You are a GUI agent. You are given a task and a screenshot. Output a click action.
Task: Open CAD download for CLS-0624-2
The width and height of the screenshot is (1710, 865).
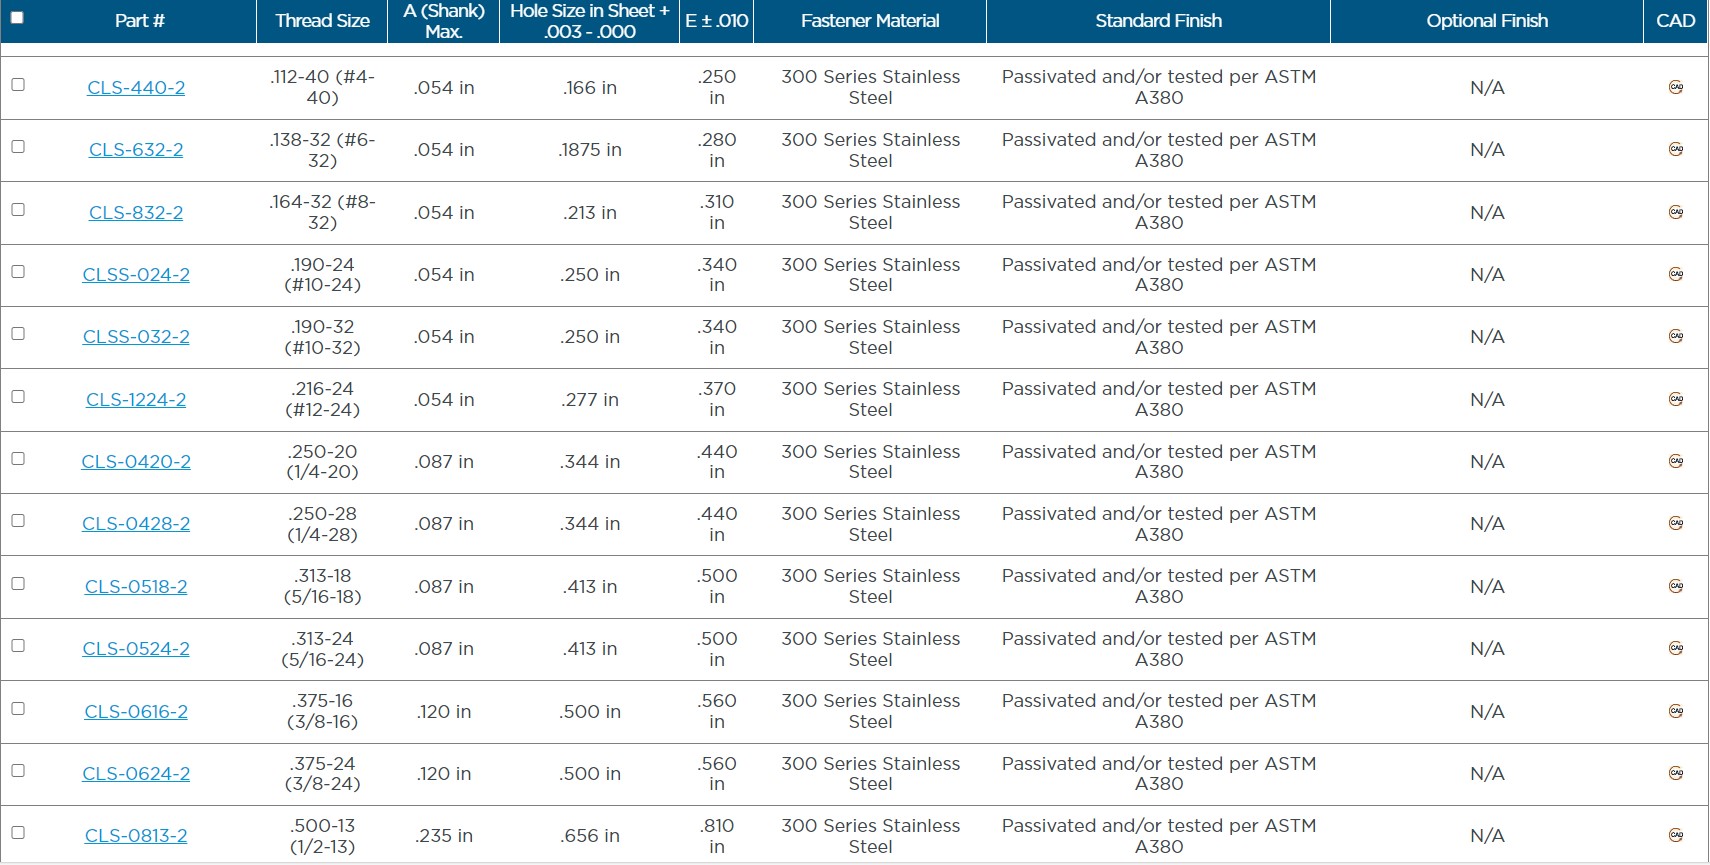pos(1676,773)
